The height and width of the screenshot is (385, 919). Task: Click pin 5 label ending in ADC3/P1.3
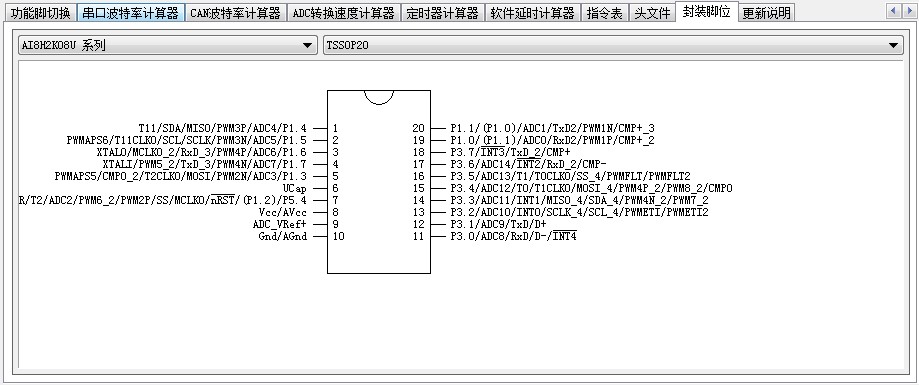tap(181, 176)
